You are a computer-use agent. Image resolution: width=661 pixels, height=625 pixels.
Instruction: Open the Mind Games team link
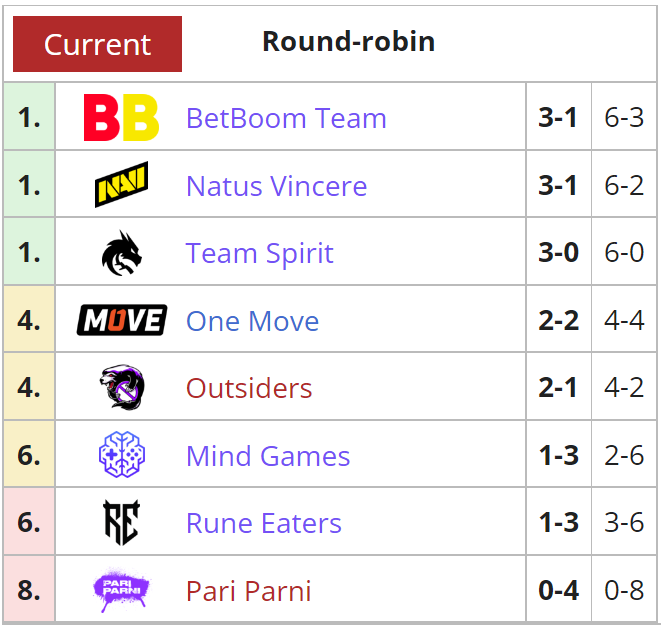tap(268, 456)
